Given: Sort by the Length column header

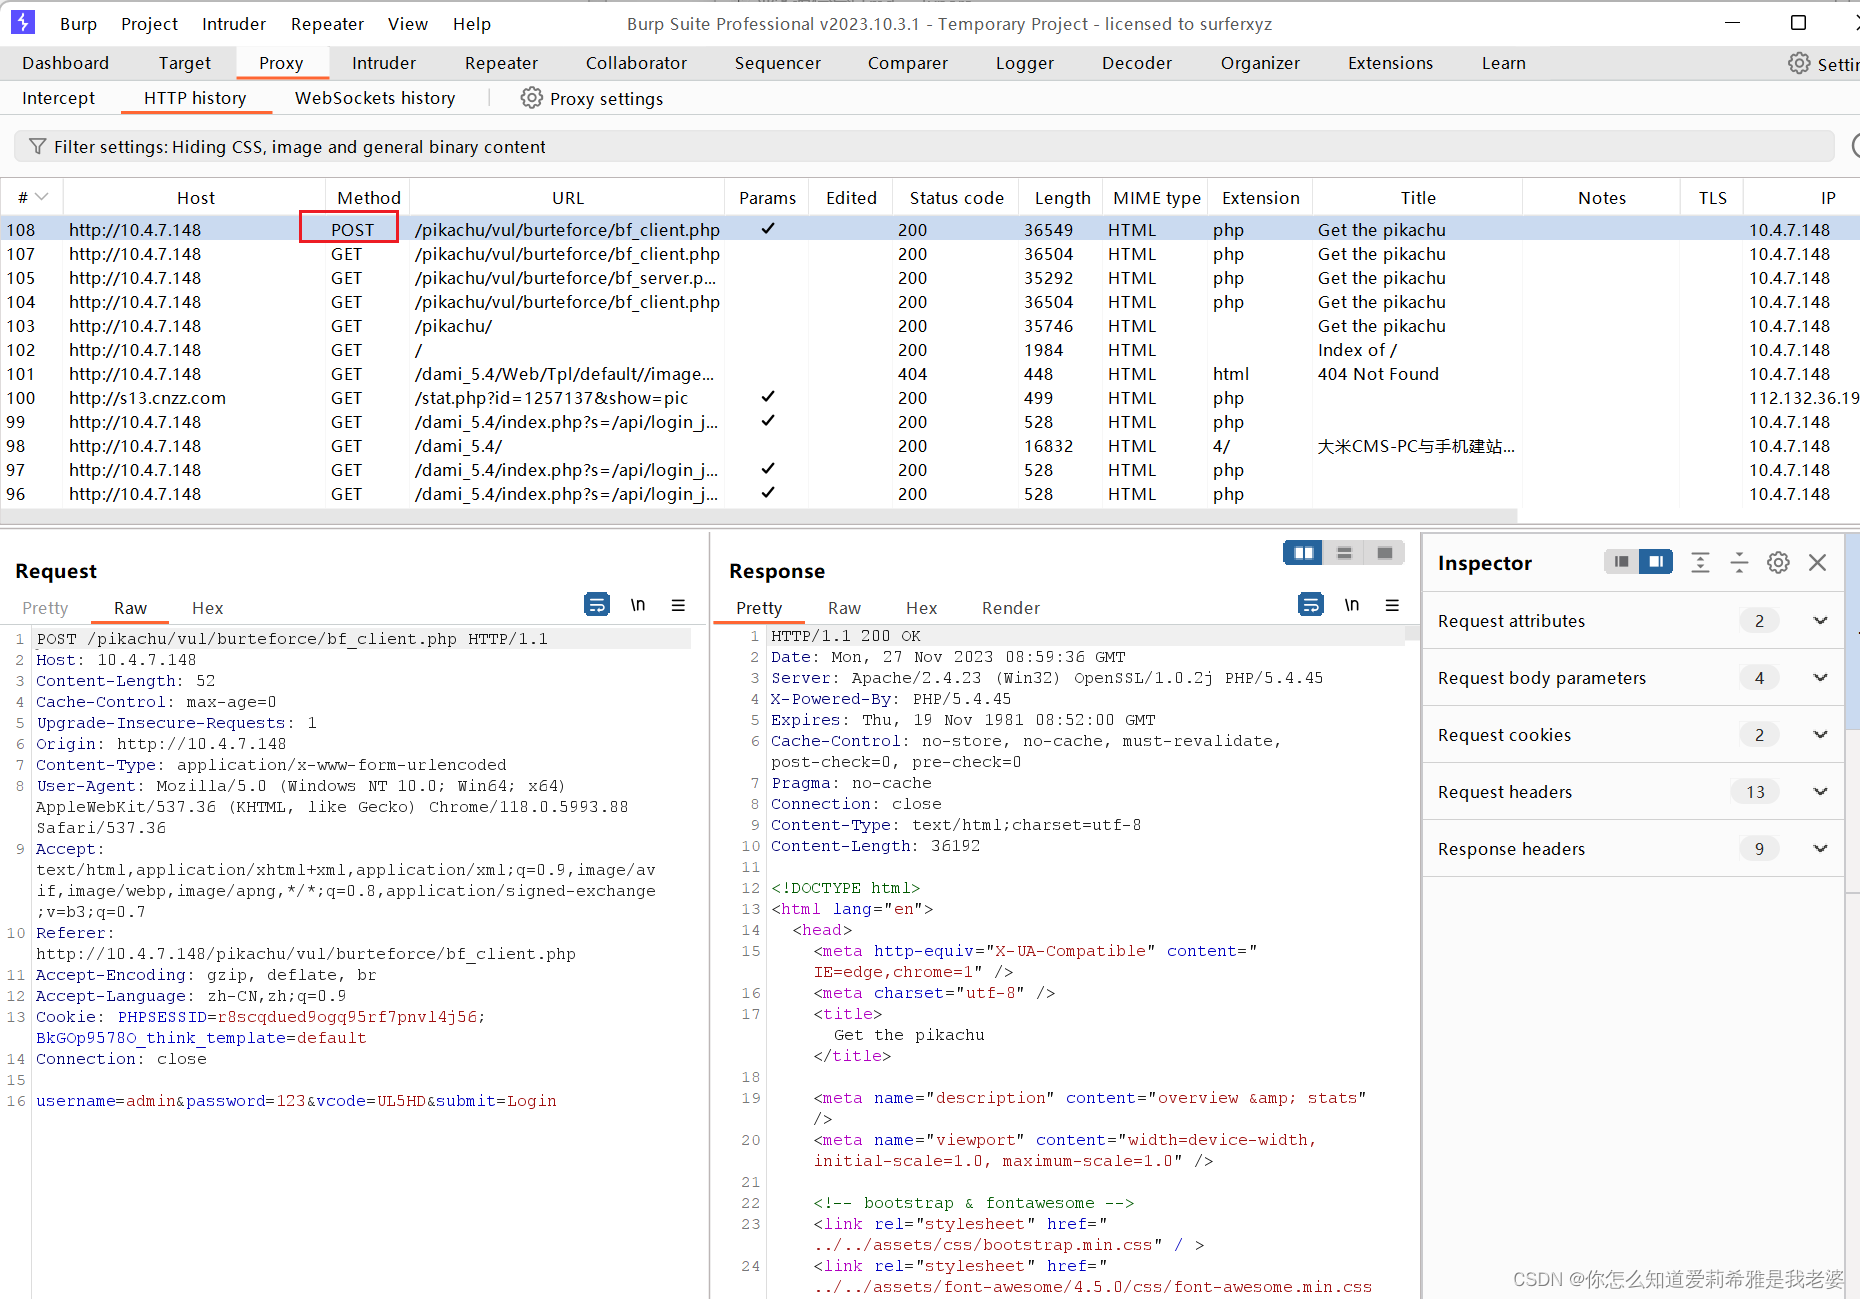Looking at the screenshot, I should coord(1062,198).
